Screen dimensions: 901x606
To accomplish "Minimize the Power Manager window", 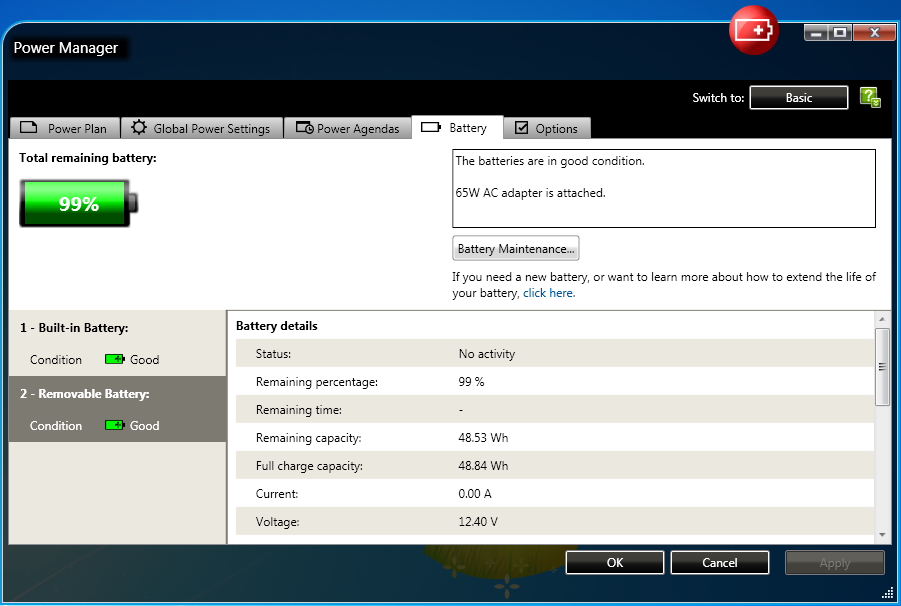I will 816,33.
